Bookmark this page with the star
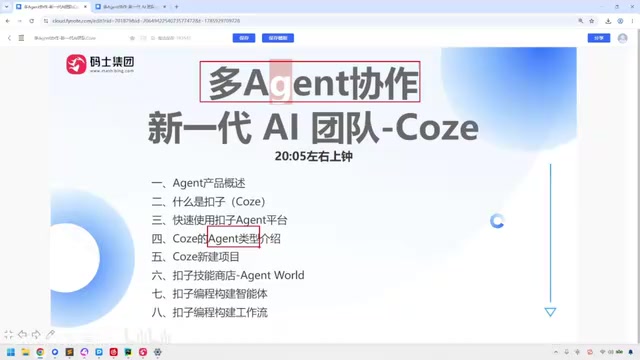Viewport: 640px width, 360px height. pyautogui.click(x=591, y=21)
